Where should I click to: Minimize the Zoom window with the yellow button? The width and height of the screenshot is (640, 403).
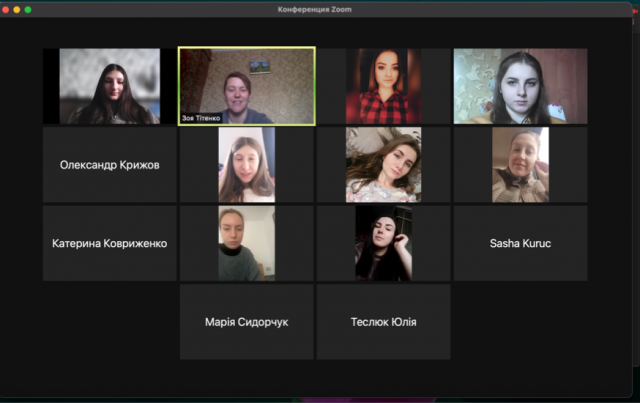[x=17, y=9]
